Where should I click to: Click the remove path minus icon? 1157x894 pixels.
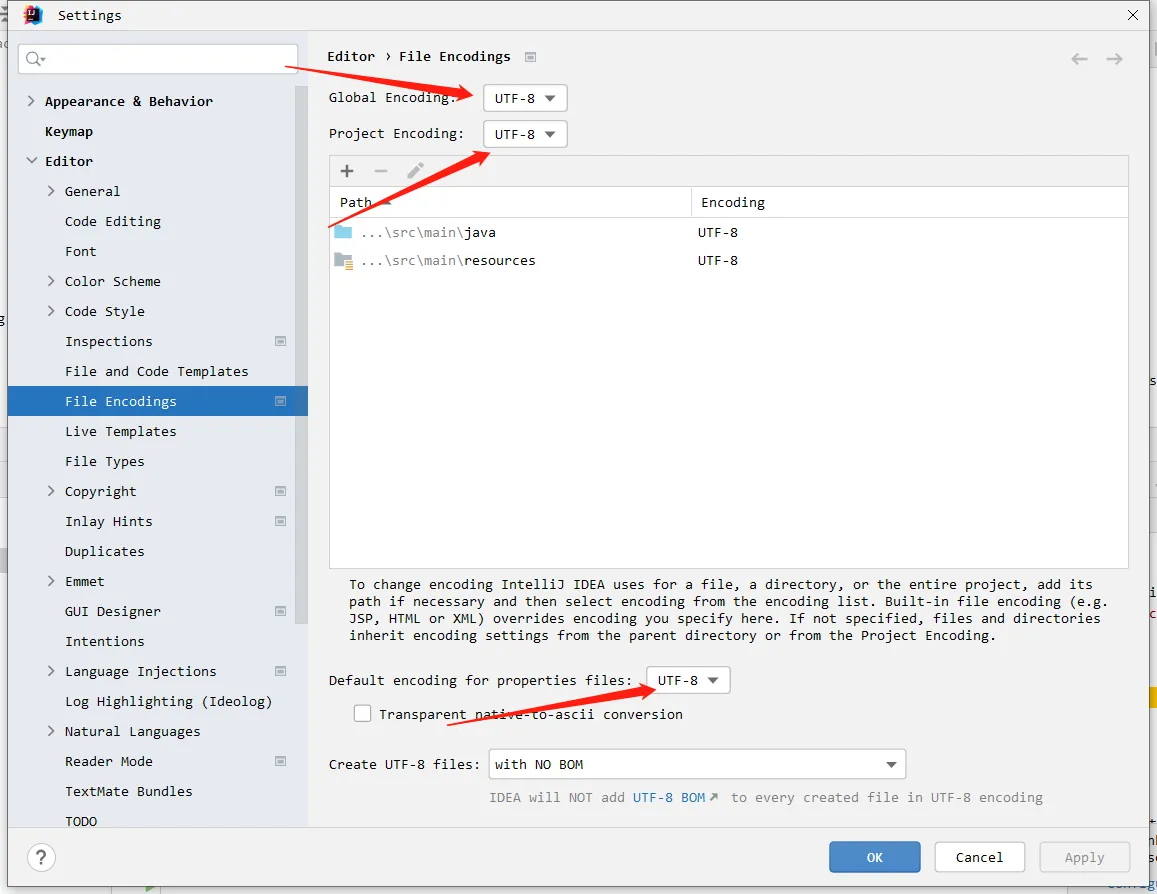(x=381, y=171)
